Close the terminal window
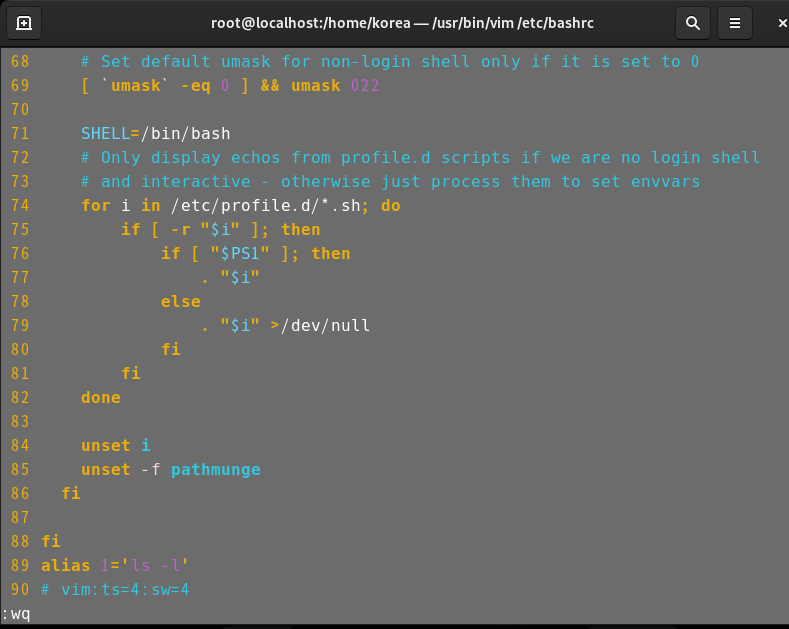The width and height of the screenshot is (789, 629). (782, 23)
